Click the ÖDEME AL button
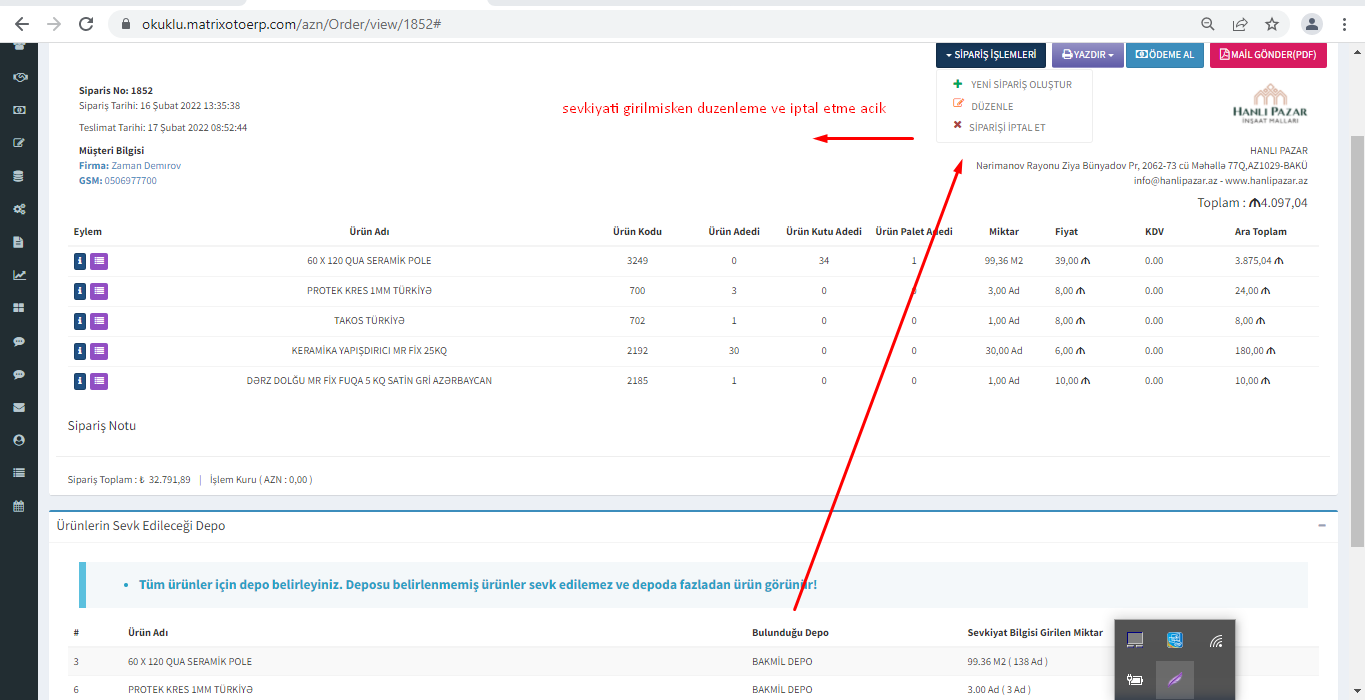Image resolution: width=1365 pixels, height=700 pixels. (1164, 55)
